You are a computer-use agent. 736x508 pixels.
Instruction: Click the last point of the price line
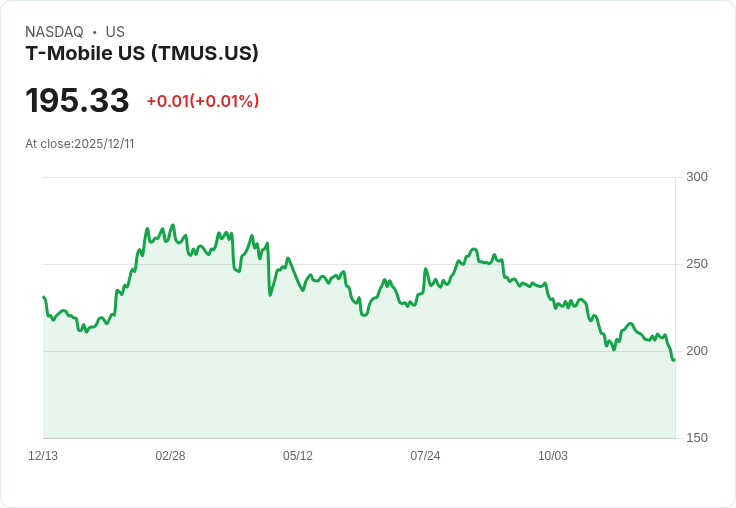[x=674, y=360]
